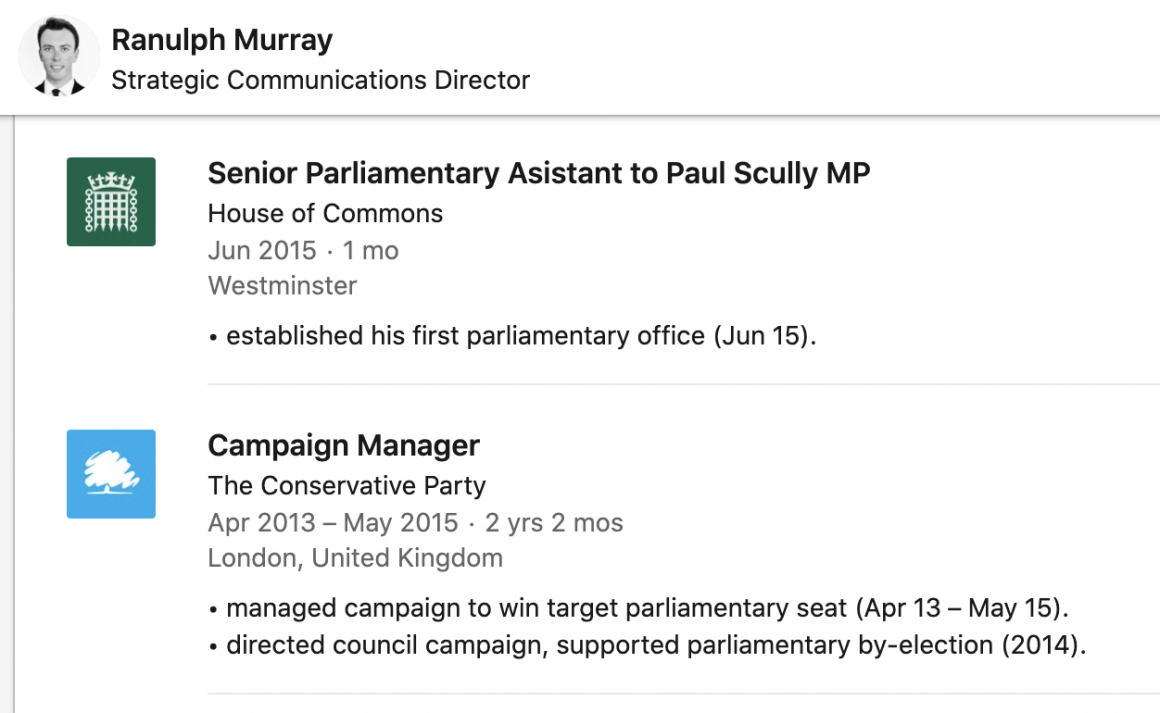
Task: Click the (2014) by-election year text
Action: pyautogui.click(x=1043, y=645)
